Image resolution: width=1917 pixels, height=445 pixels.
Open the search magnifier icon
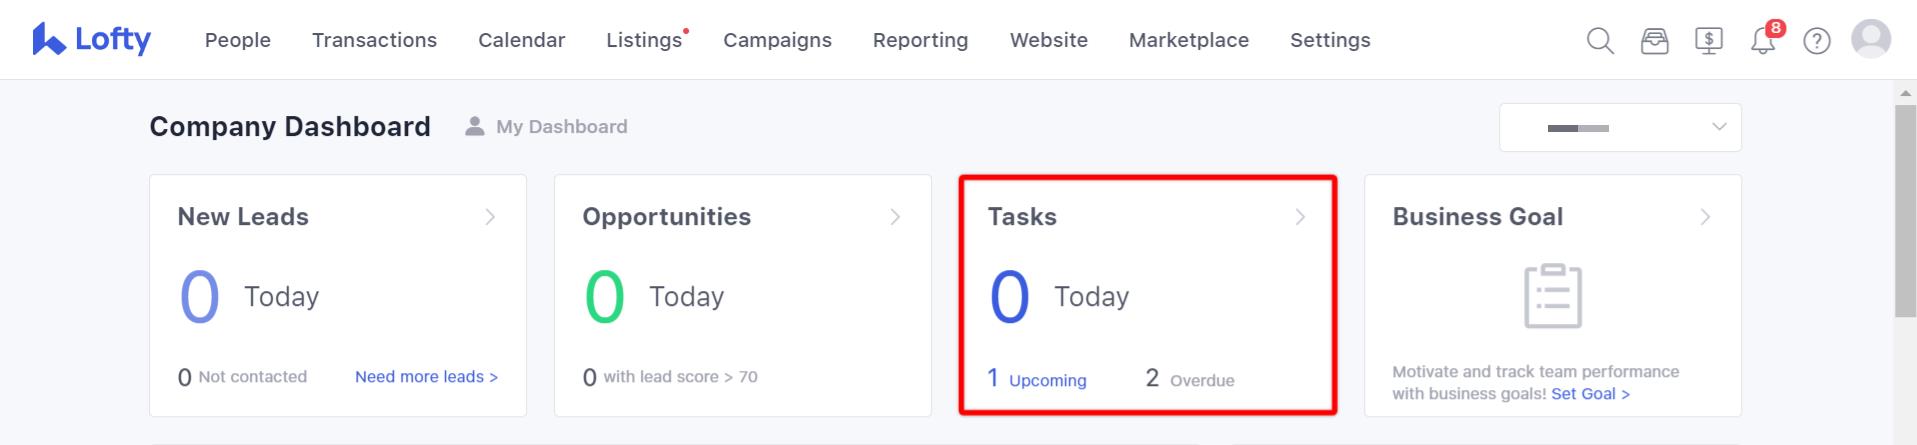(1600, 41)
